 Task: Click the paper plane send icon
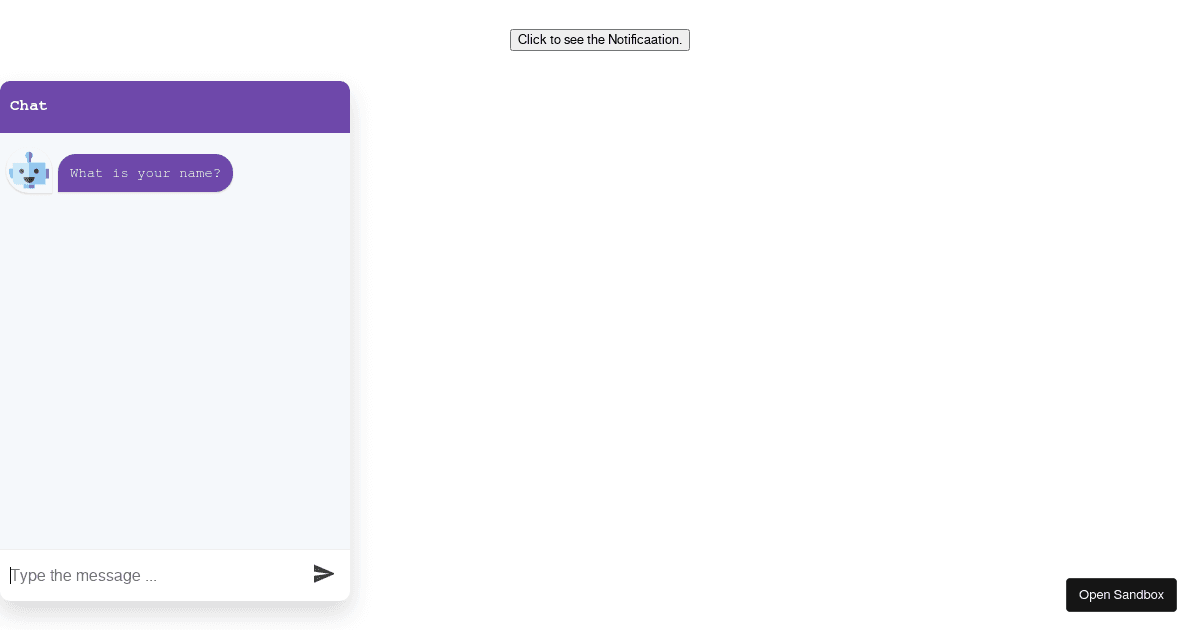[323, 574]
